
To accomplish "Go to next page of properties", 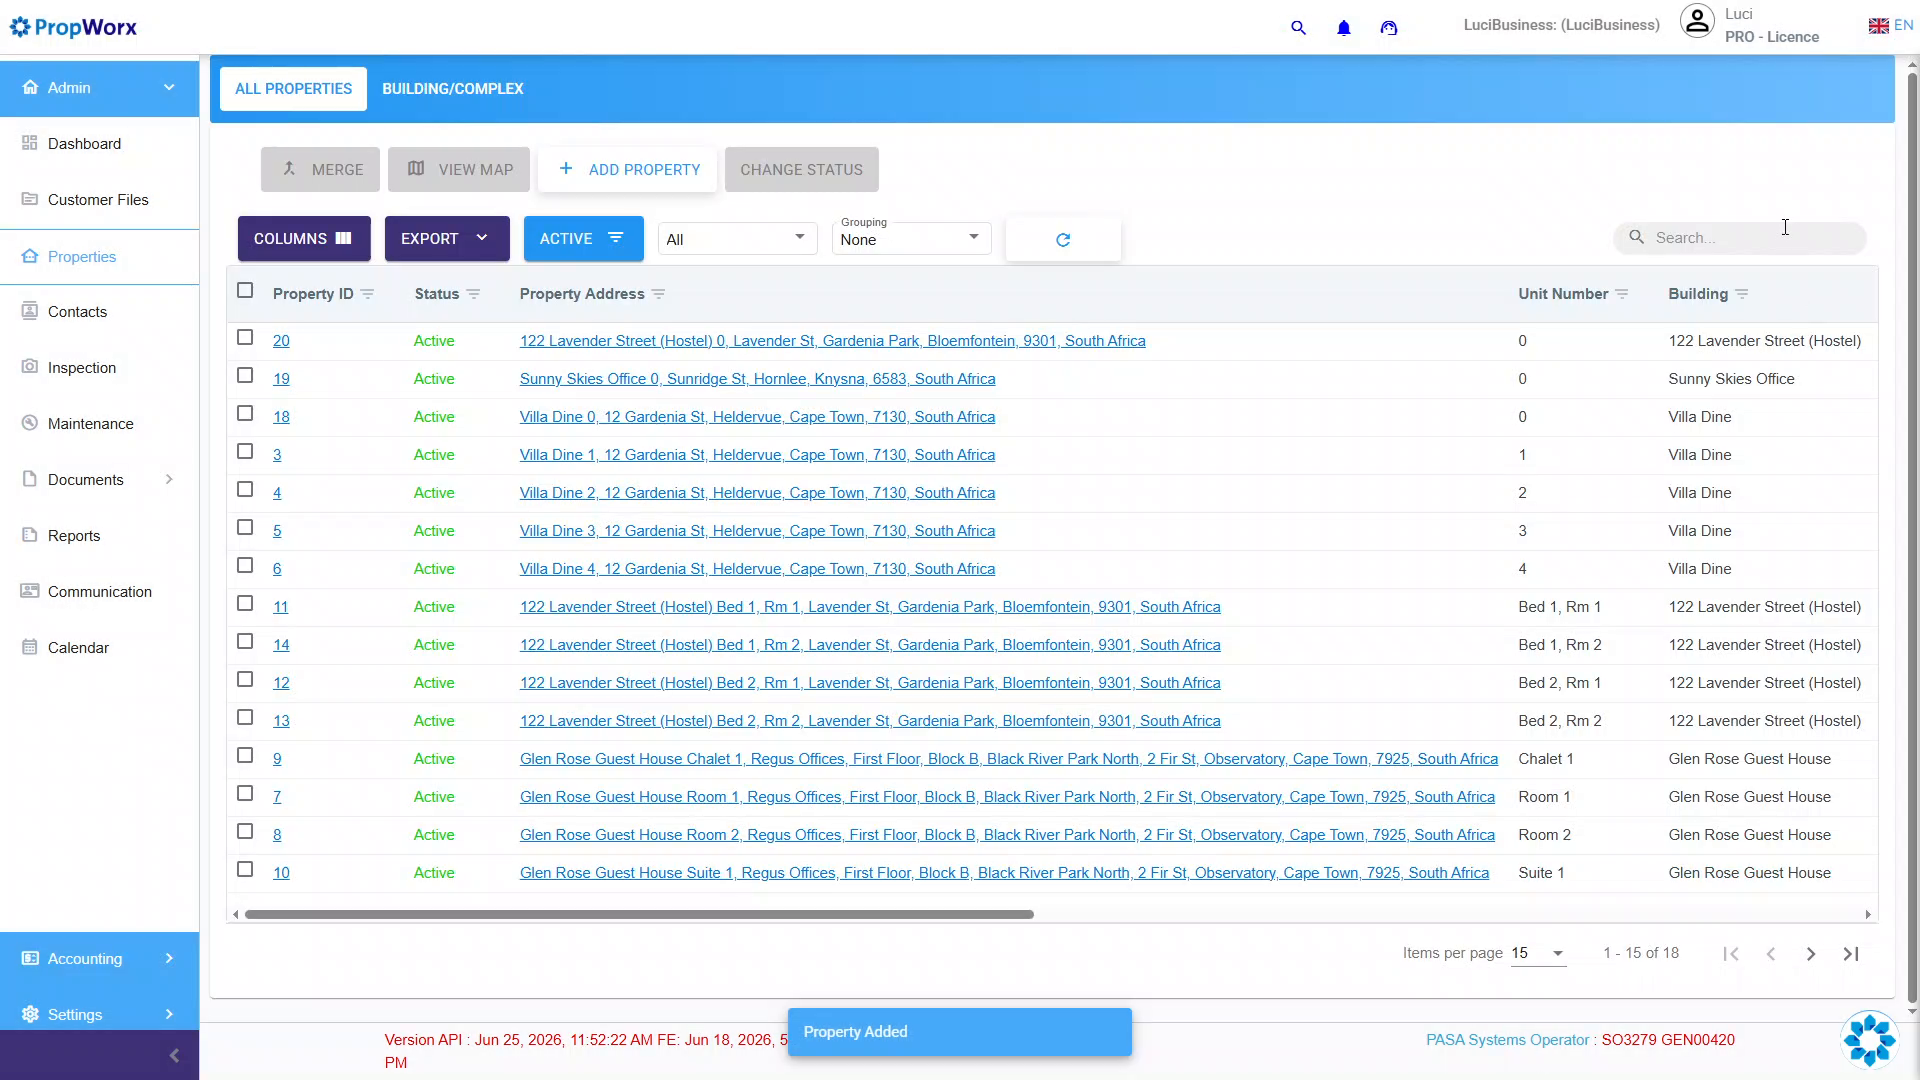I will [1811, 954].
